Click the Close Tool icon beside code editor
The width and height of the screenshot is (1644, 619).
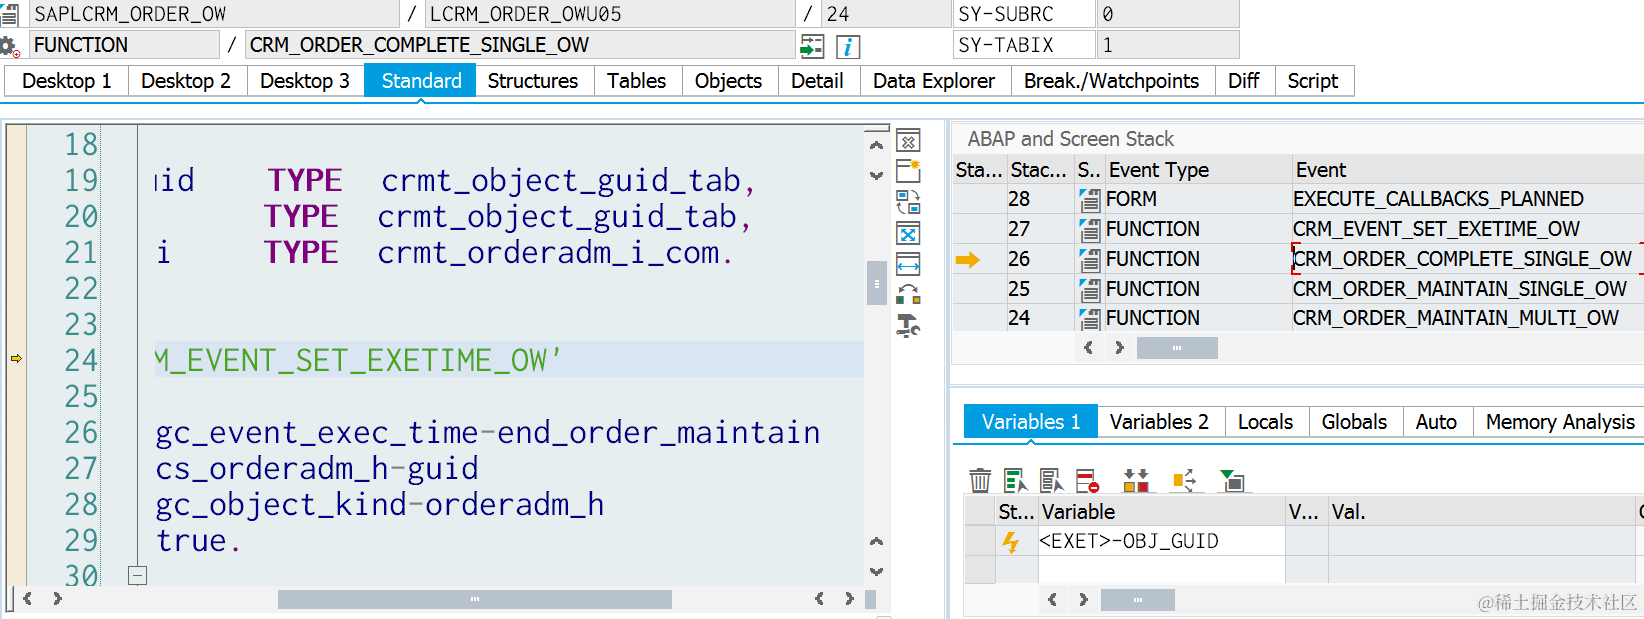click(908, 141)
